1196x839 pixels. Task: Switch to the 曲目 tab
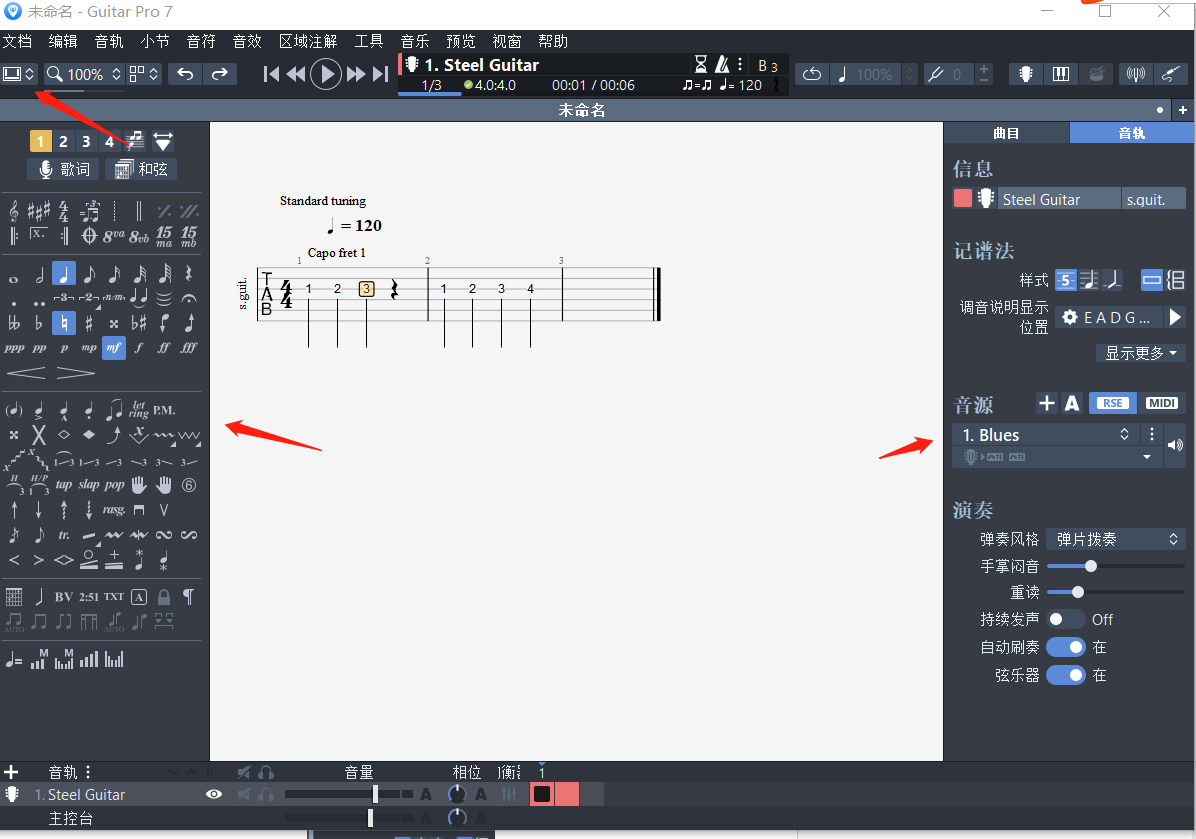(1006, 133)
